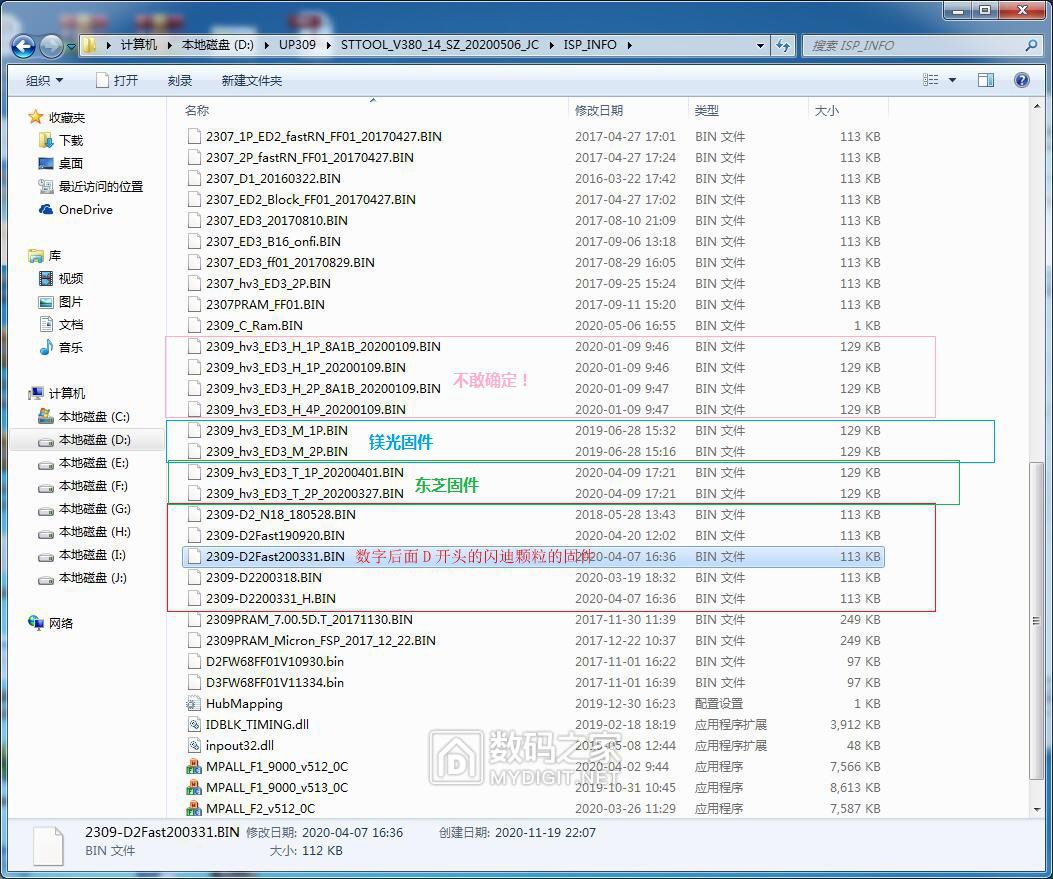This screenshot has height=879, width=1053.
Task: Click the OneDrive cloud icon in the sidebar
Action: (46, 210)
